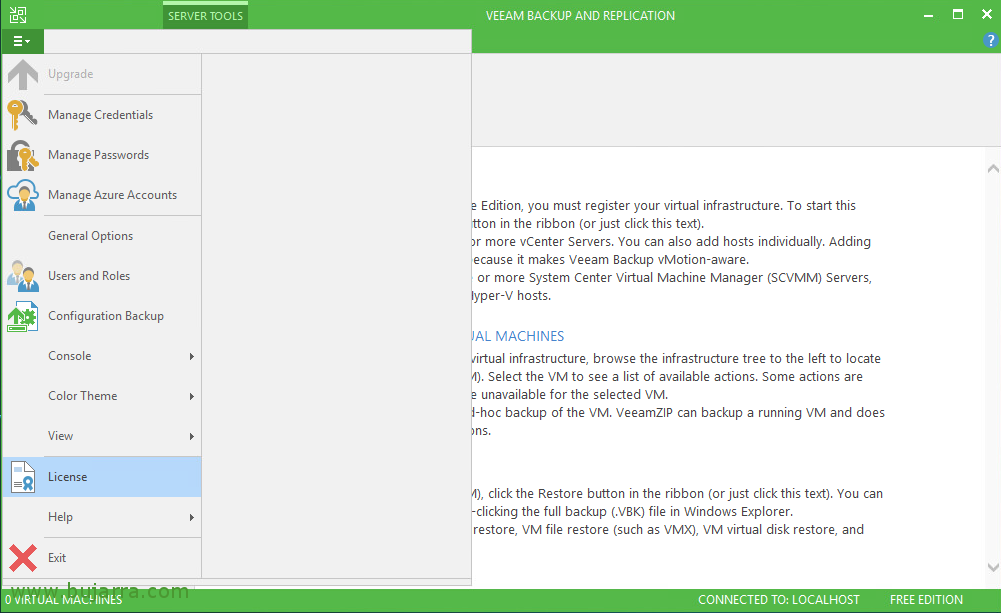Click the Manage Passwords padlock icon

(x=22, y=155)
